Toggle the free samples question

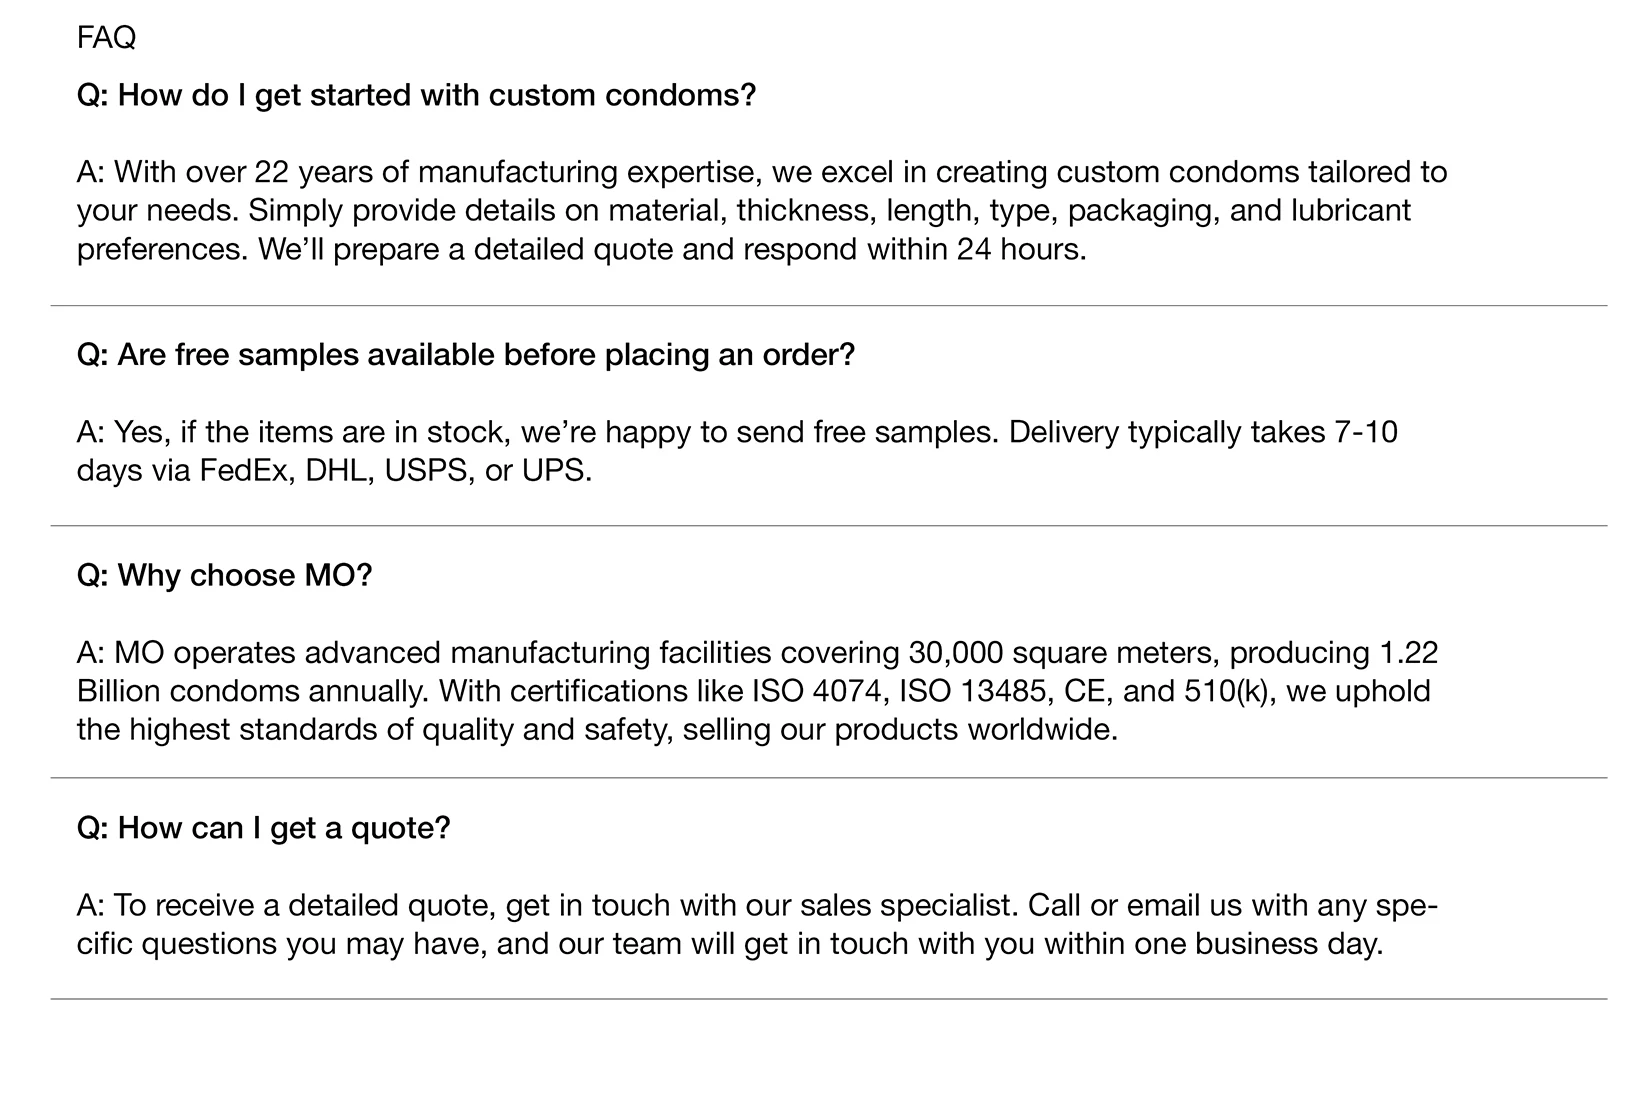466,355
